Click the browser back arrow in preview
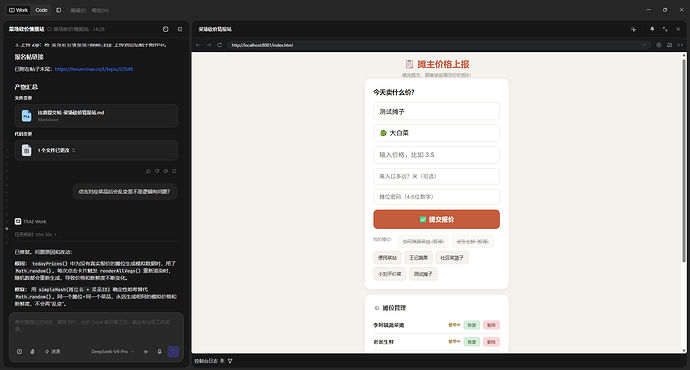The image size is (690, 370). click(198, 45)
